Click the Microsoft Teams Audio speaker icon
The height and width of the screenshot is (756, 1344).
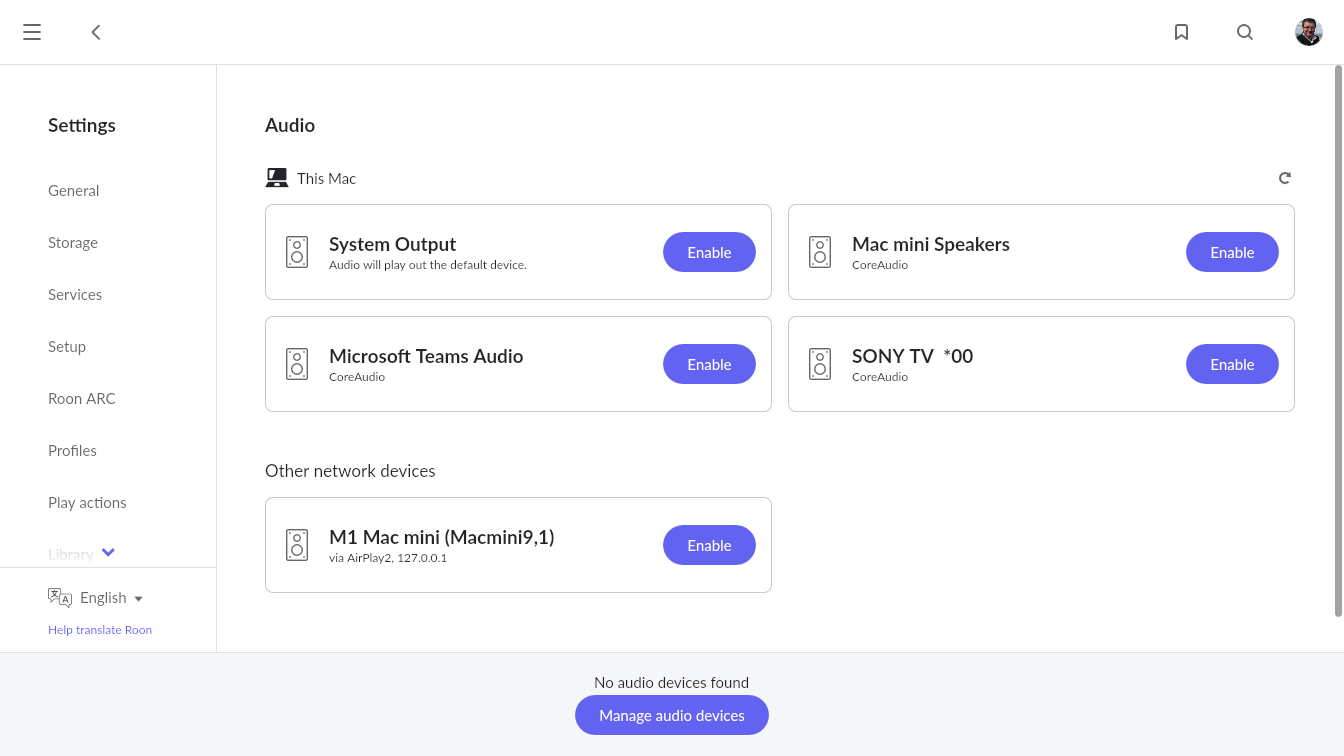coord(297,364)
